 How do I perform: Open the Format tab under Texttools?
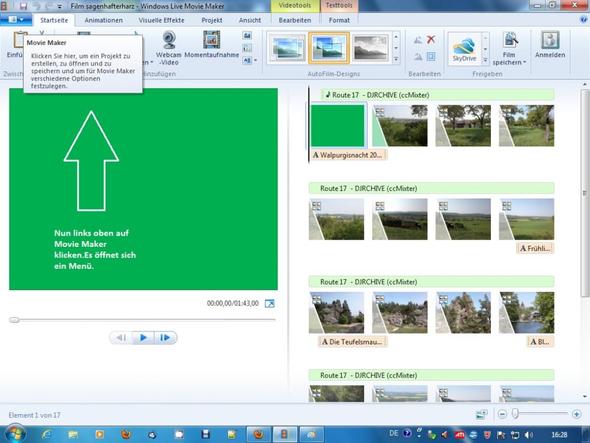339,20
